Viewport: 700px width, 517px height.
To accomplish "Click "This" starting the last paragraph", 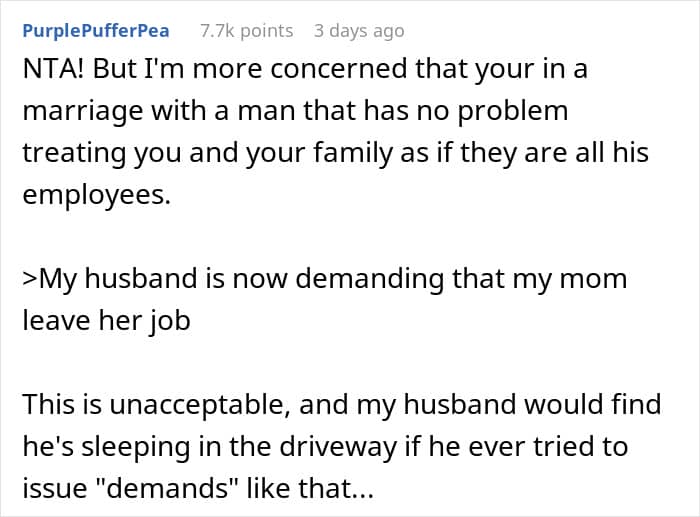I will 50,404.
